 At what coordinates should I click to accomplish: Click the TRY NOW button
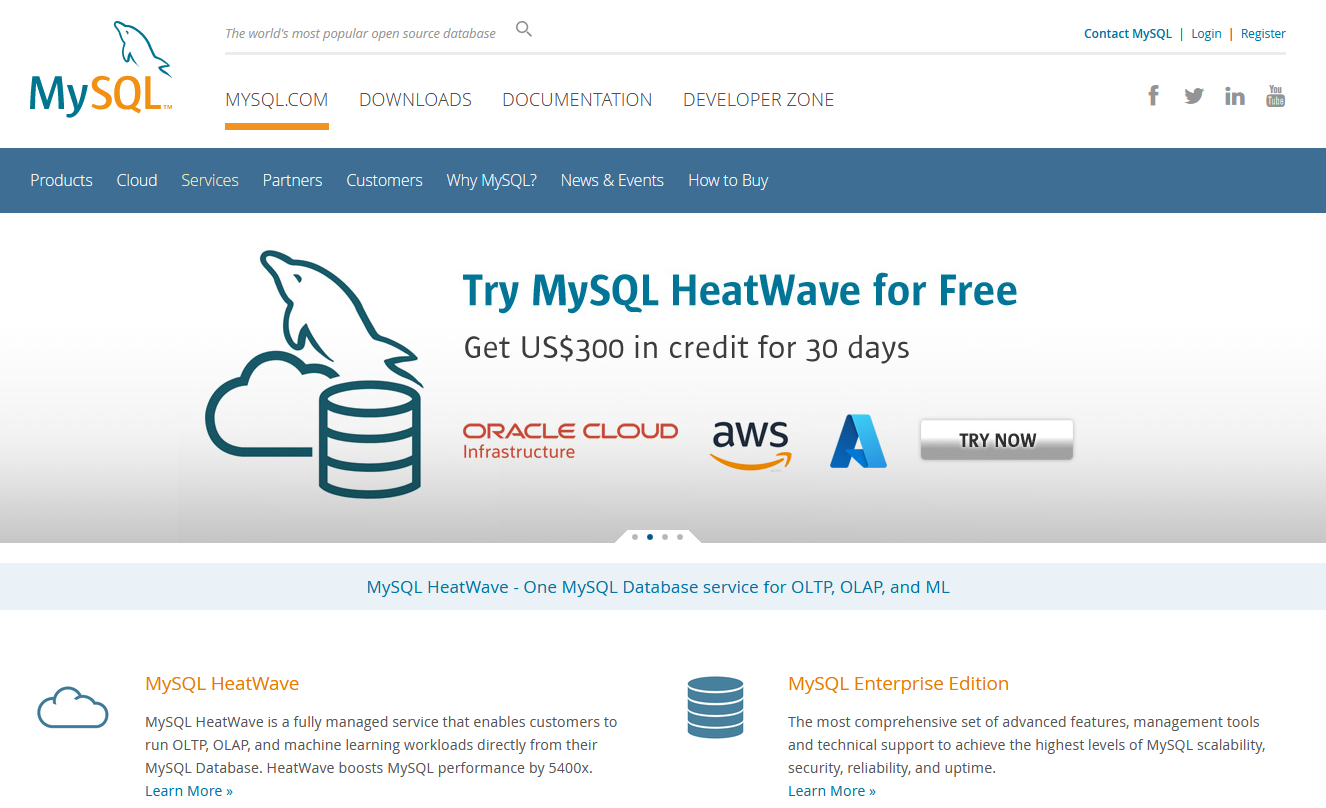(x=997, y=440)
